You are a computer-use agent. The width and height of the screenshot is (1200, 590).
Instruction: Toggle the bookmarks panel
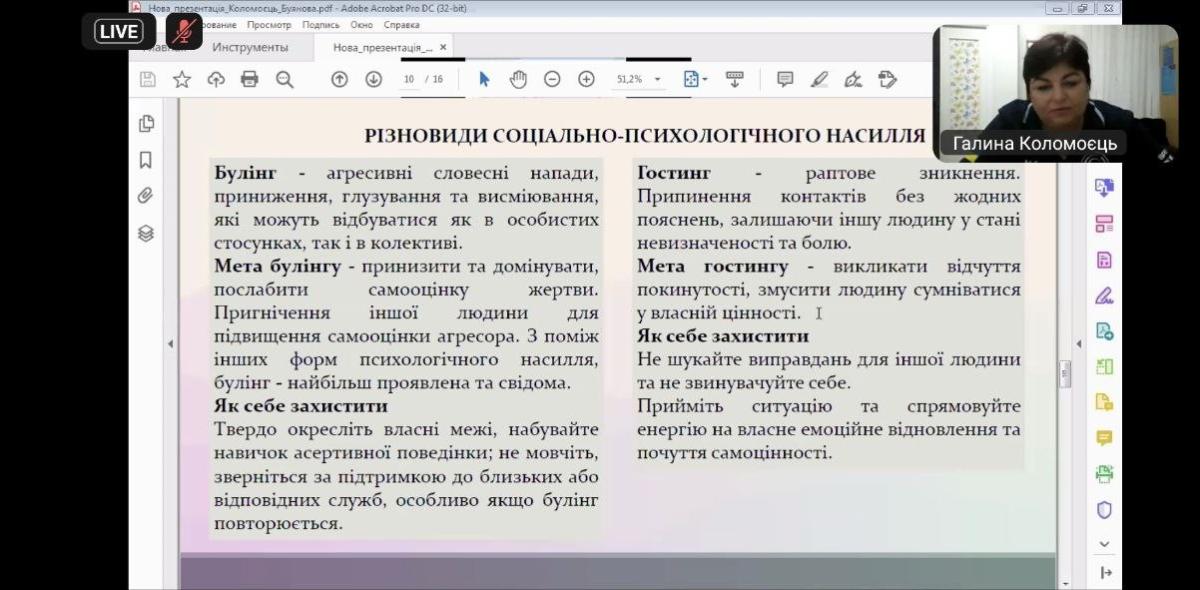(x=146, y=160)
